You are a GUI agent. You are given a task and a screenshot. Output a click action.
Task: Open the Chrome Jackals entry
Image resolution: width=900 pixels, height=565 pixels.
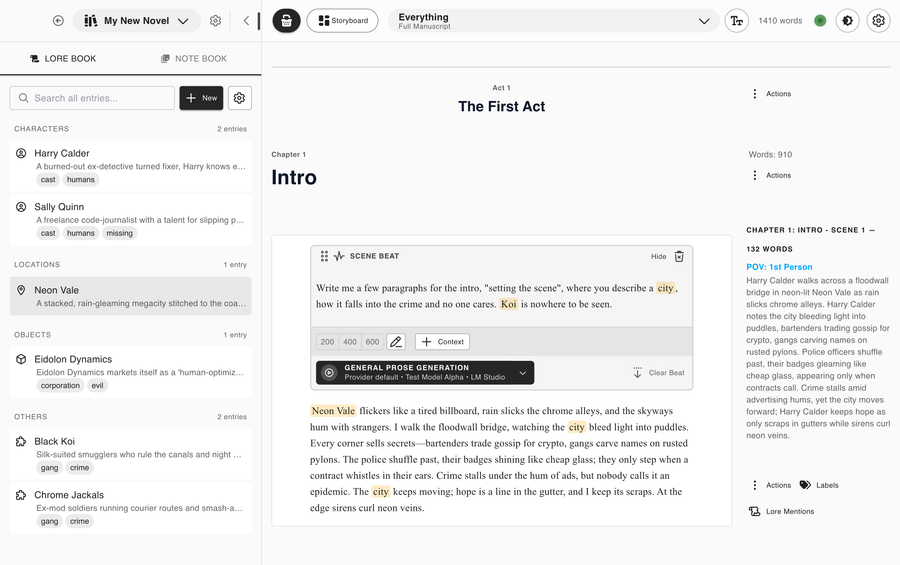click(131, 508)
